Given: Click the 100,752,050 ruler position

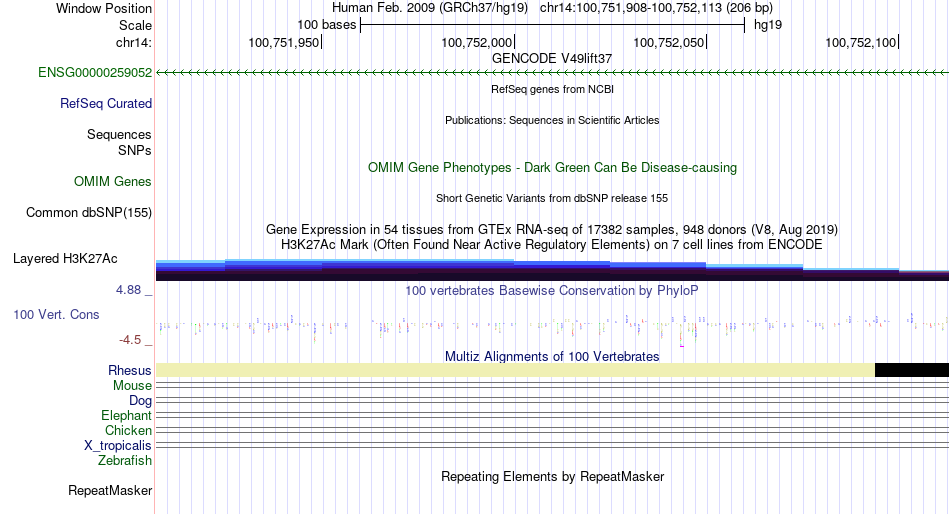Looking at the screenshot, I should click(x=669, y=42).
